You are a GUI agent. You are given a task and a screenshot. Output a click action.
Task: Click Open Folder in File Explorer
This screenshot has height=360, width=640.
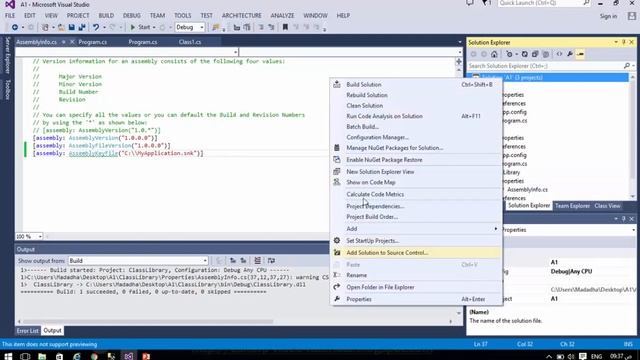[416, 287]
